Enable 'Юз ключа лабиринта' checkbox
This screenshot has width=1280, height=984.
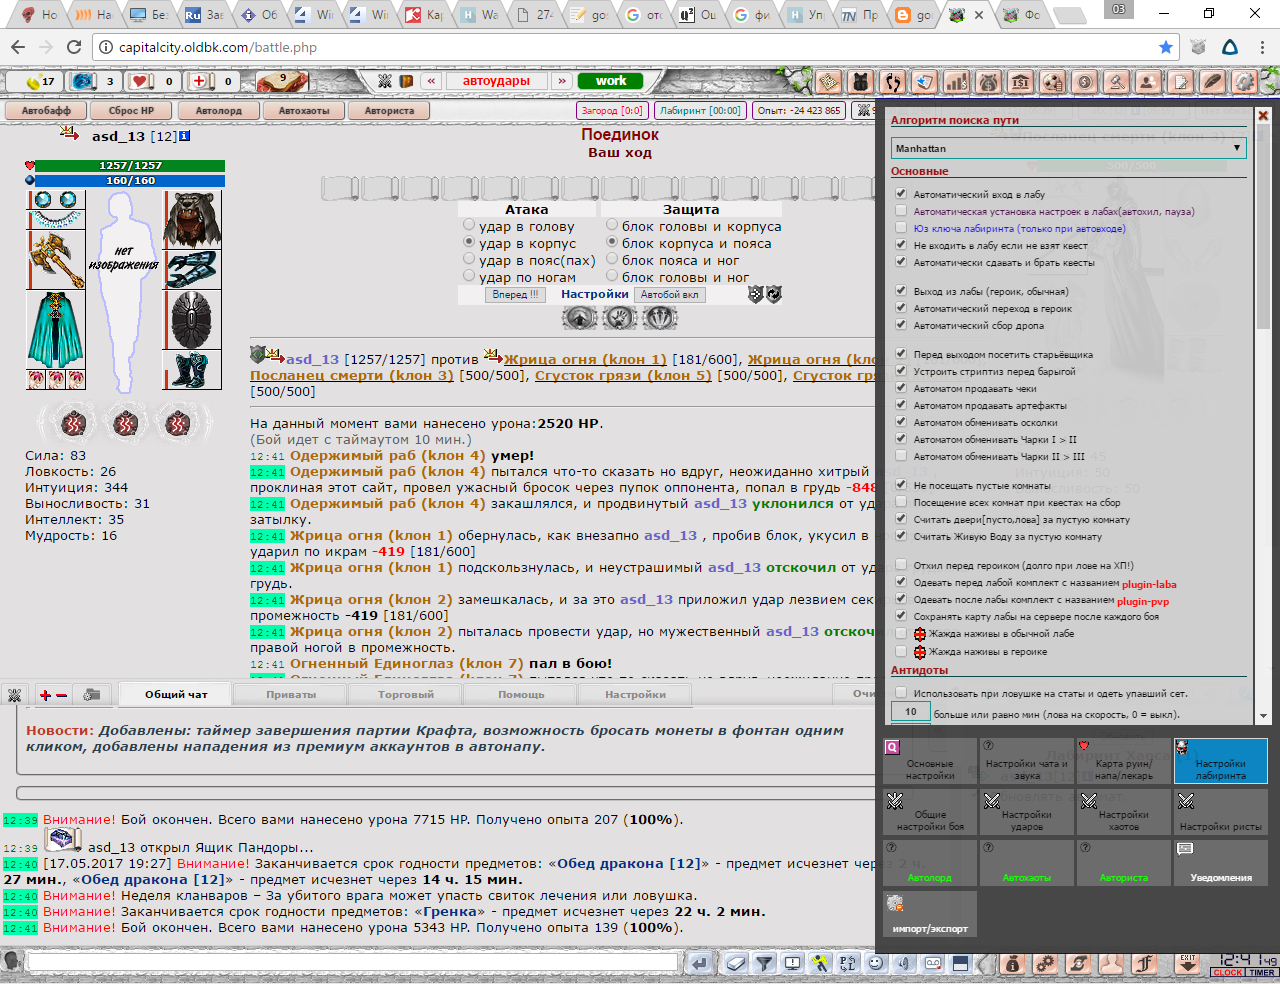tap(901, 228)
